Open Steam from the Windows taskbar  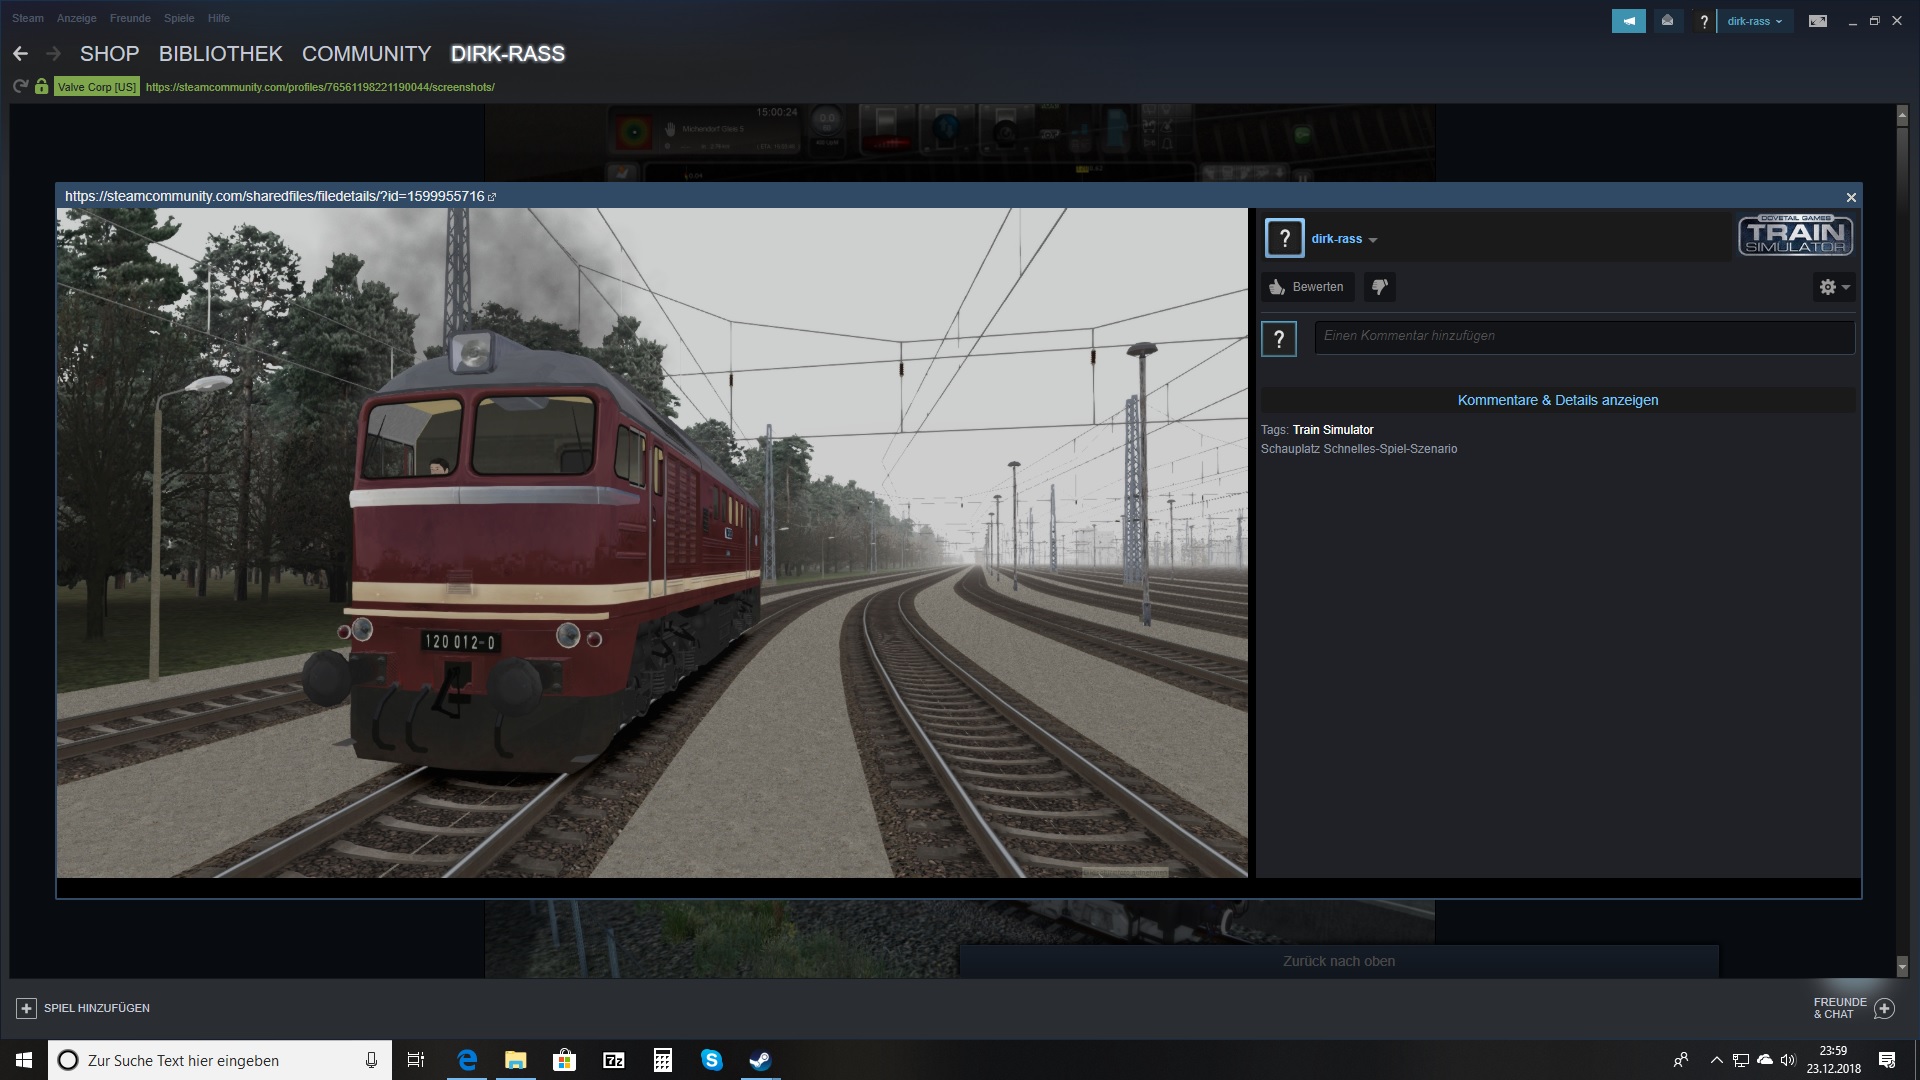point(760,1060)
